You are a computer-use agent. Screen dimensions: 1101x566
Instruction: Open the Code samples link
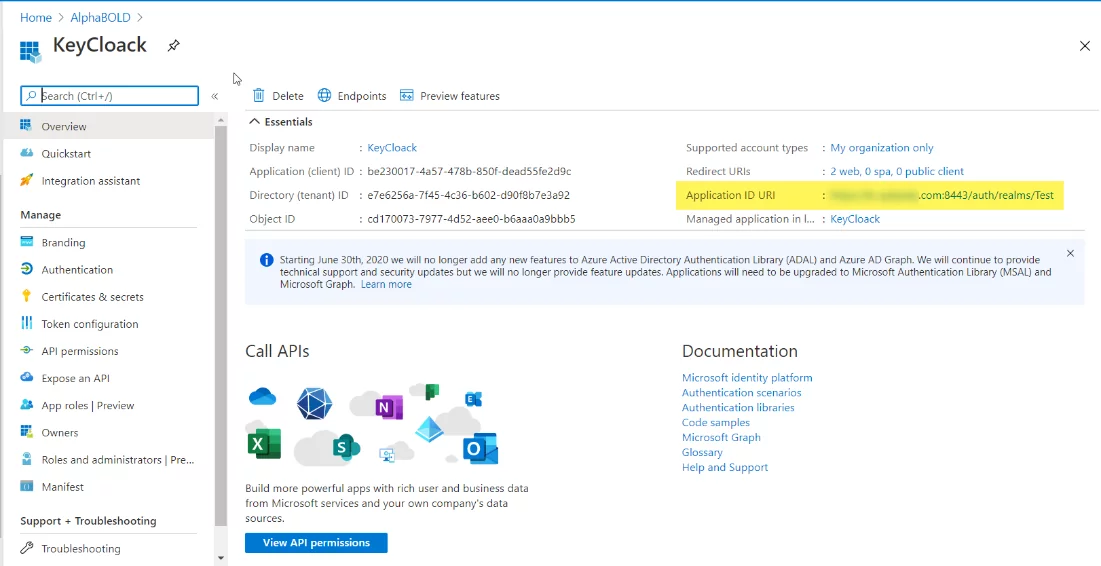coord(716,423)
